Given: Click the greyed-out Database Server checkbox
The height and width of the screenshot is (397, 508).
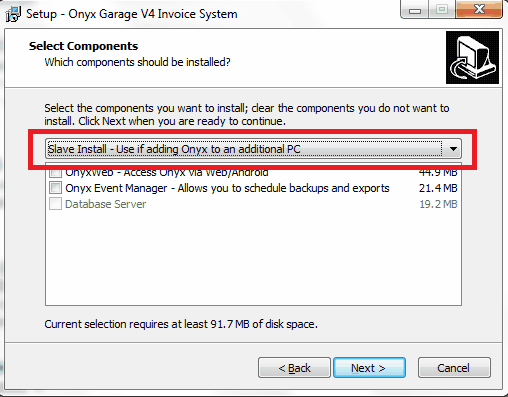Looking at the screenshot, I should tap(55, 204).
